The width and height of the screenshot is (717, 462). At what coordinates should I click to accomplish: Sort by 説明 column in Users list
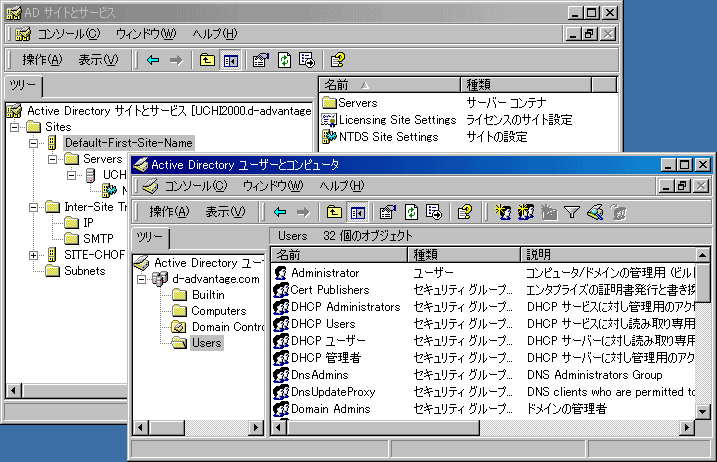[608, 254]
